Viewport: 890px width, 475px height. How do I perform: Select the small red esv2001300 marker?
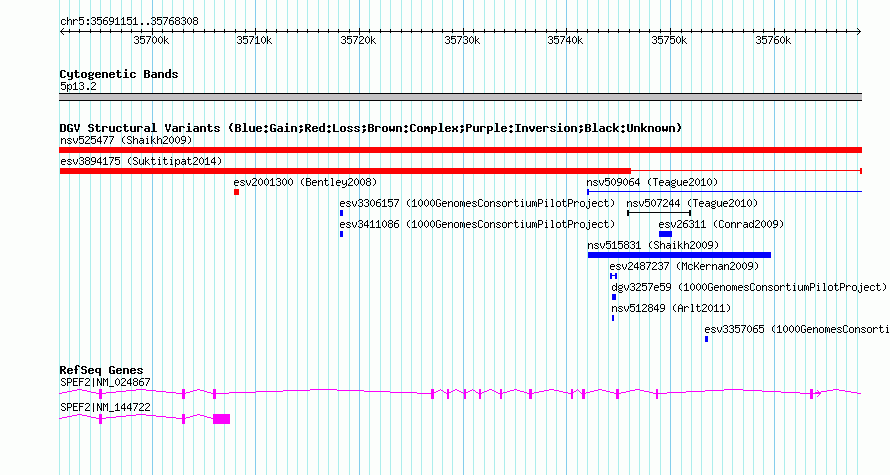pos(236,192)
